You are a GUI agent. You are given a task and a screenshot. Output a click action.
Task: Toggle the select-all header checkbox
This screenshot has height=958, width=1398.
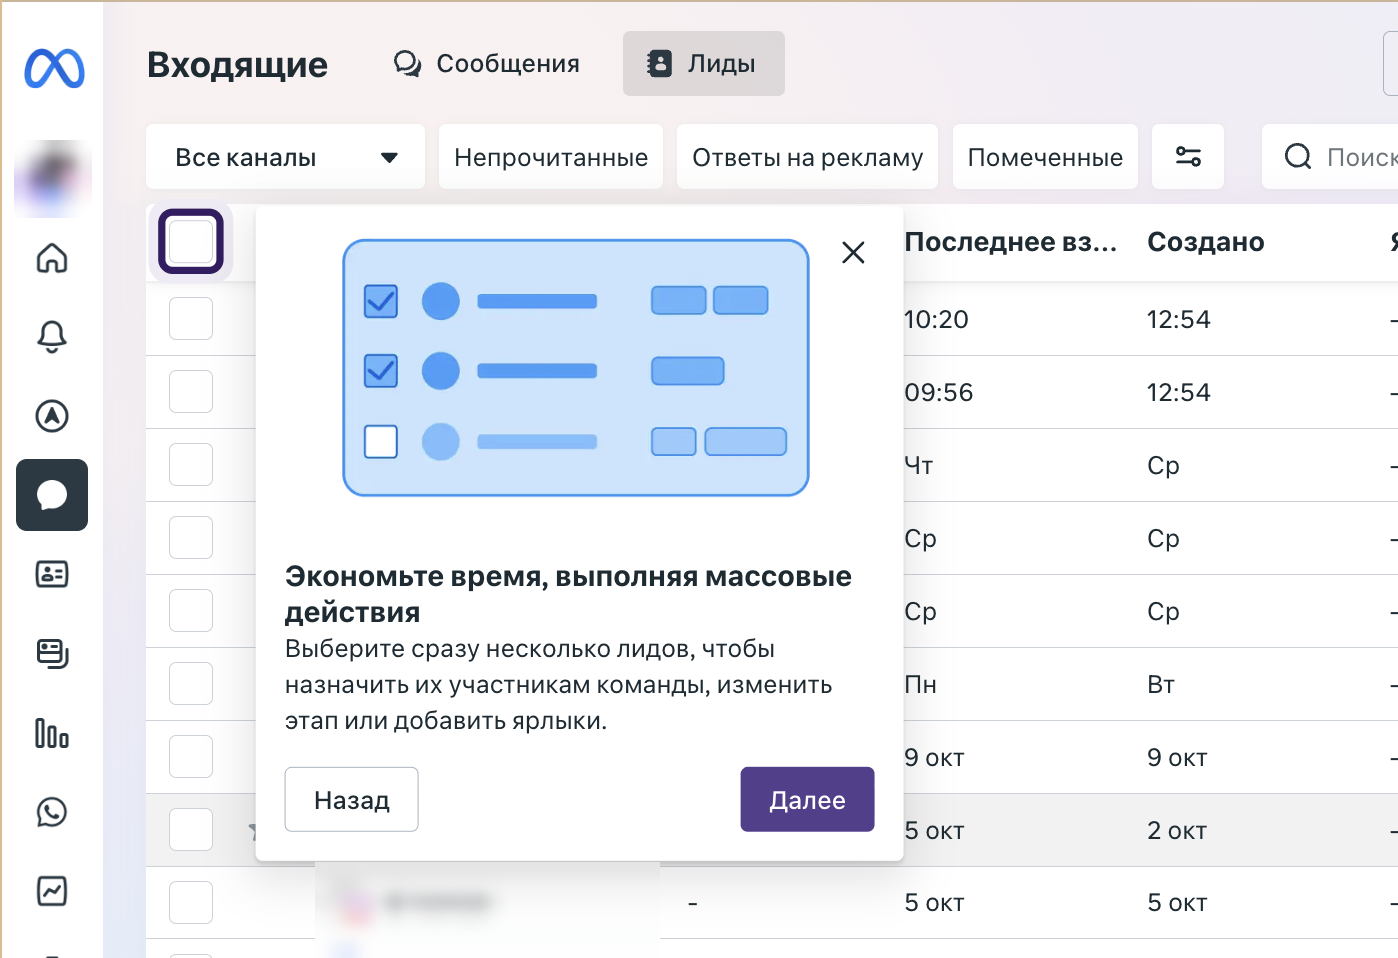[191, 241]
